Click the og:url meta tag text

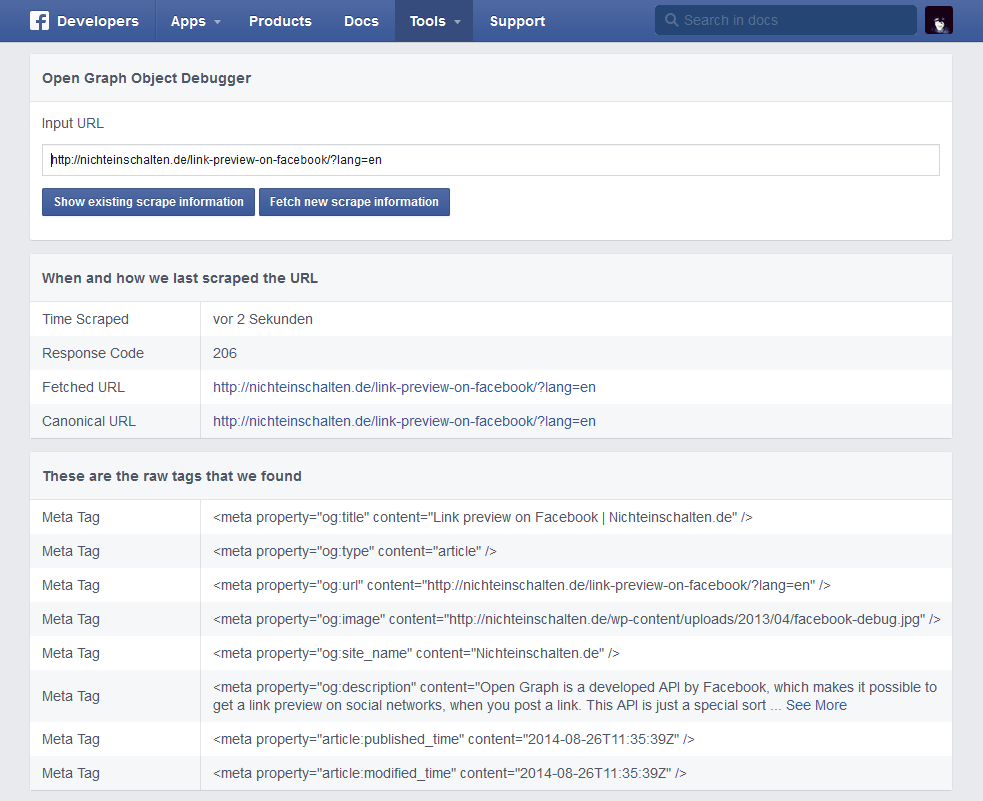point(522,585)
